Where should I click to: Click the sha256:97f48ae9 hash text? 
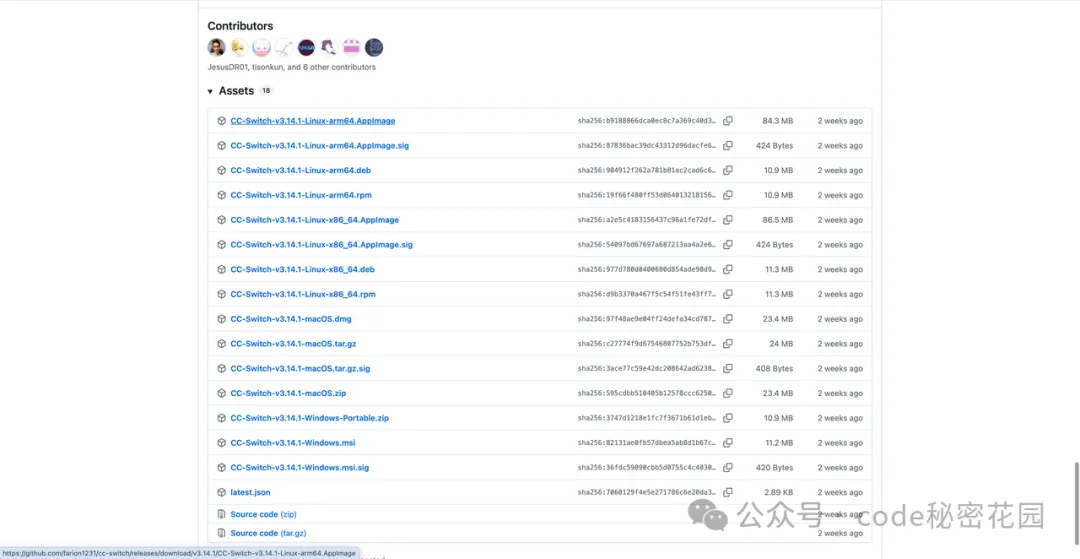[647, 319]
